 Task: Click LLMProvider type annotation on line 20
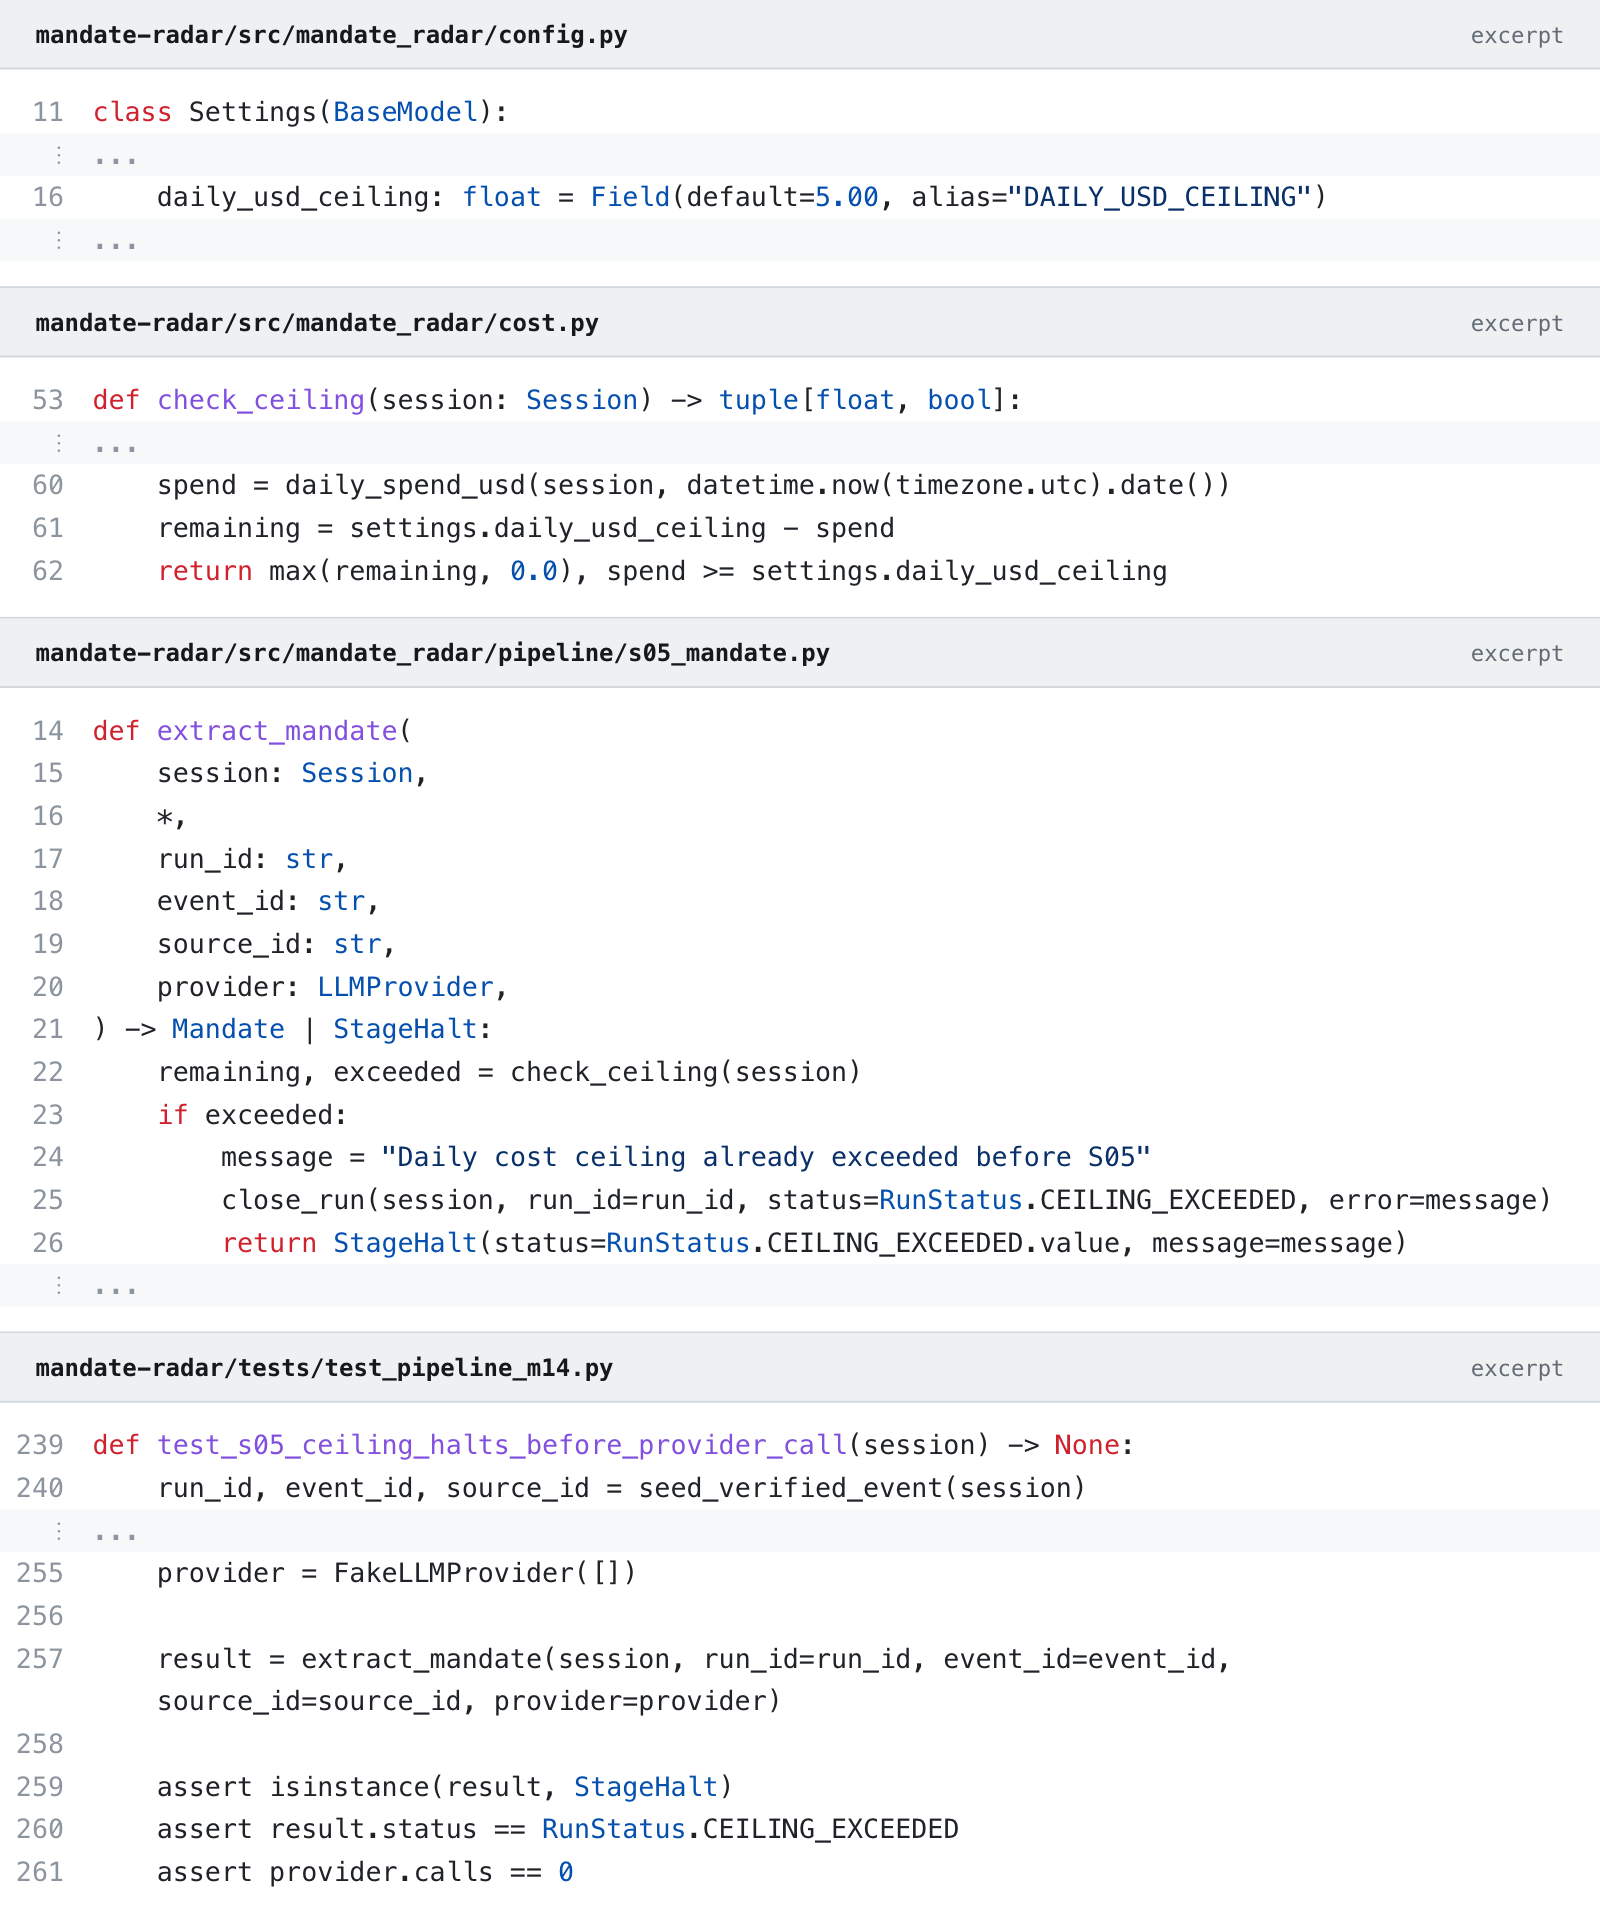pyautogui.click(x=405, y=987)
